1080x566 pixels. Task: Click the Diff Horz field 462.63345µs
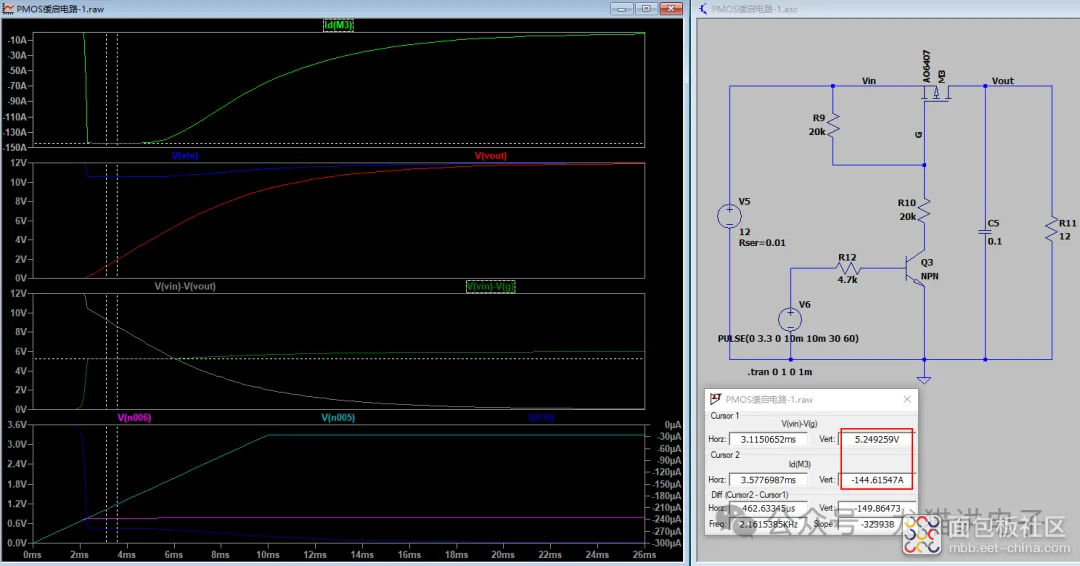click(x=767, y=508)
